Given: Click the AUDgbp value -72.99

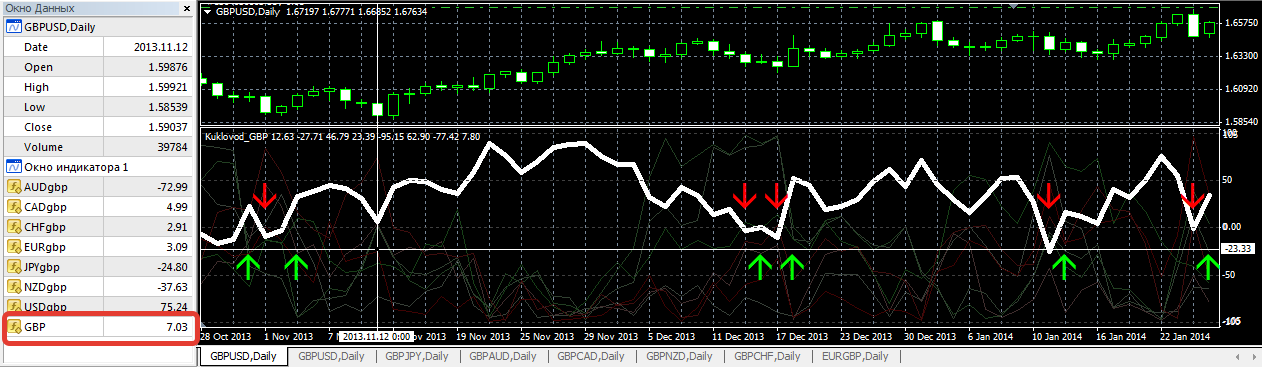Looking at the screenshot, I should 173,187.
